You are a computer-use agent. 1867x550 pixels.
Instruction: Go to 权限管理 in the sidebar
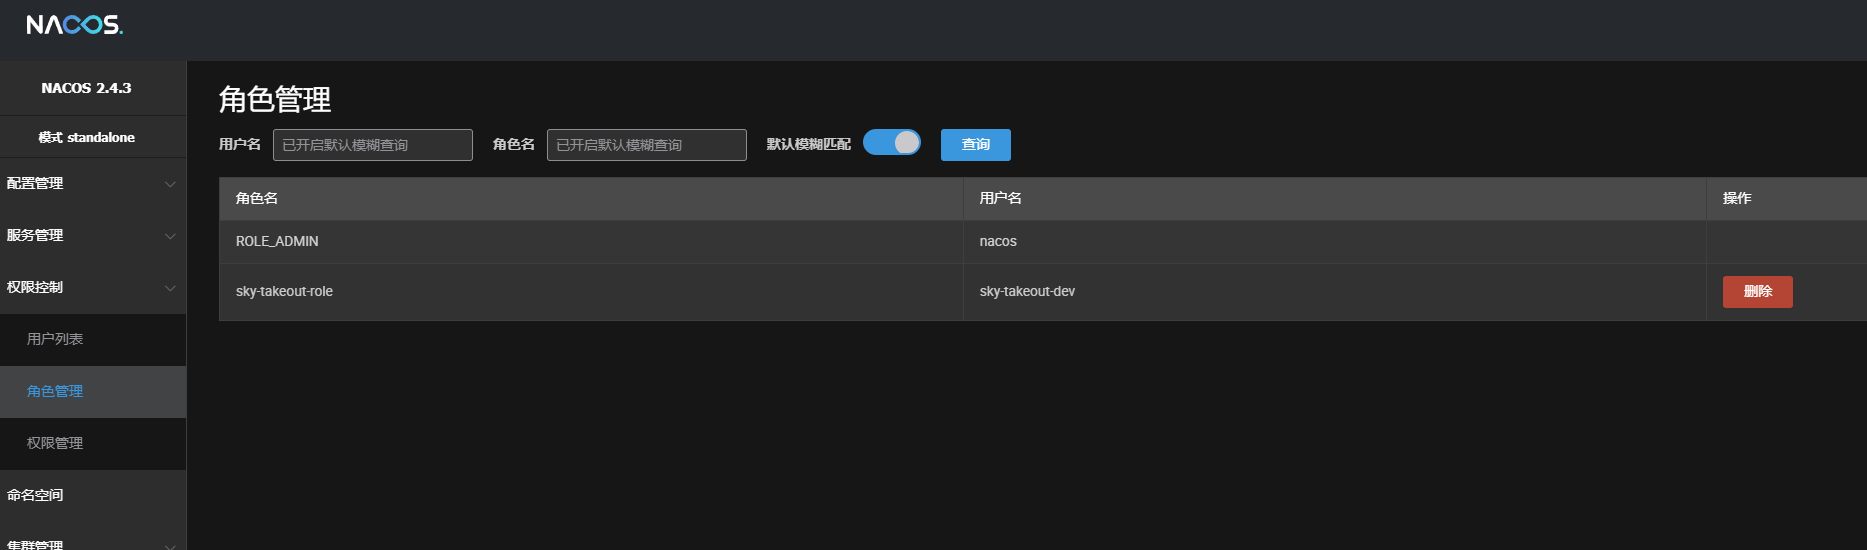tap(55, 443)
